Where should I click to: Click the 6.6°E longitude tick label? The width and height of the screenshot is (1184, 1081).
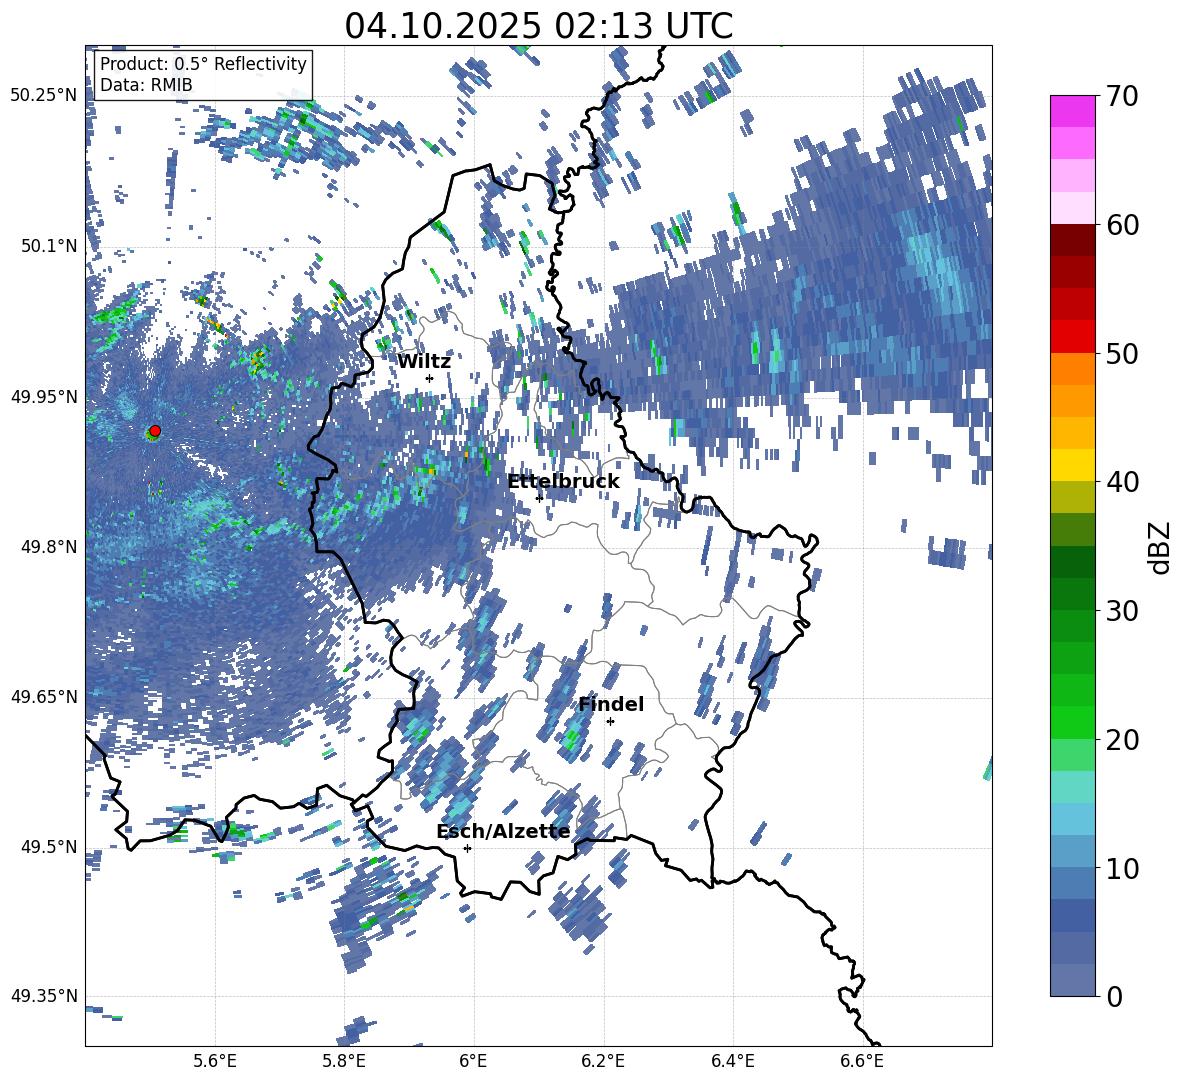tap(862, 1061)
